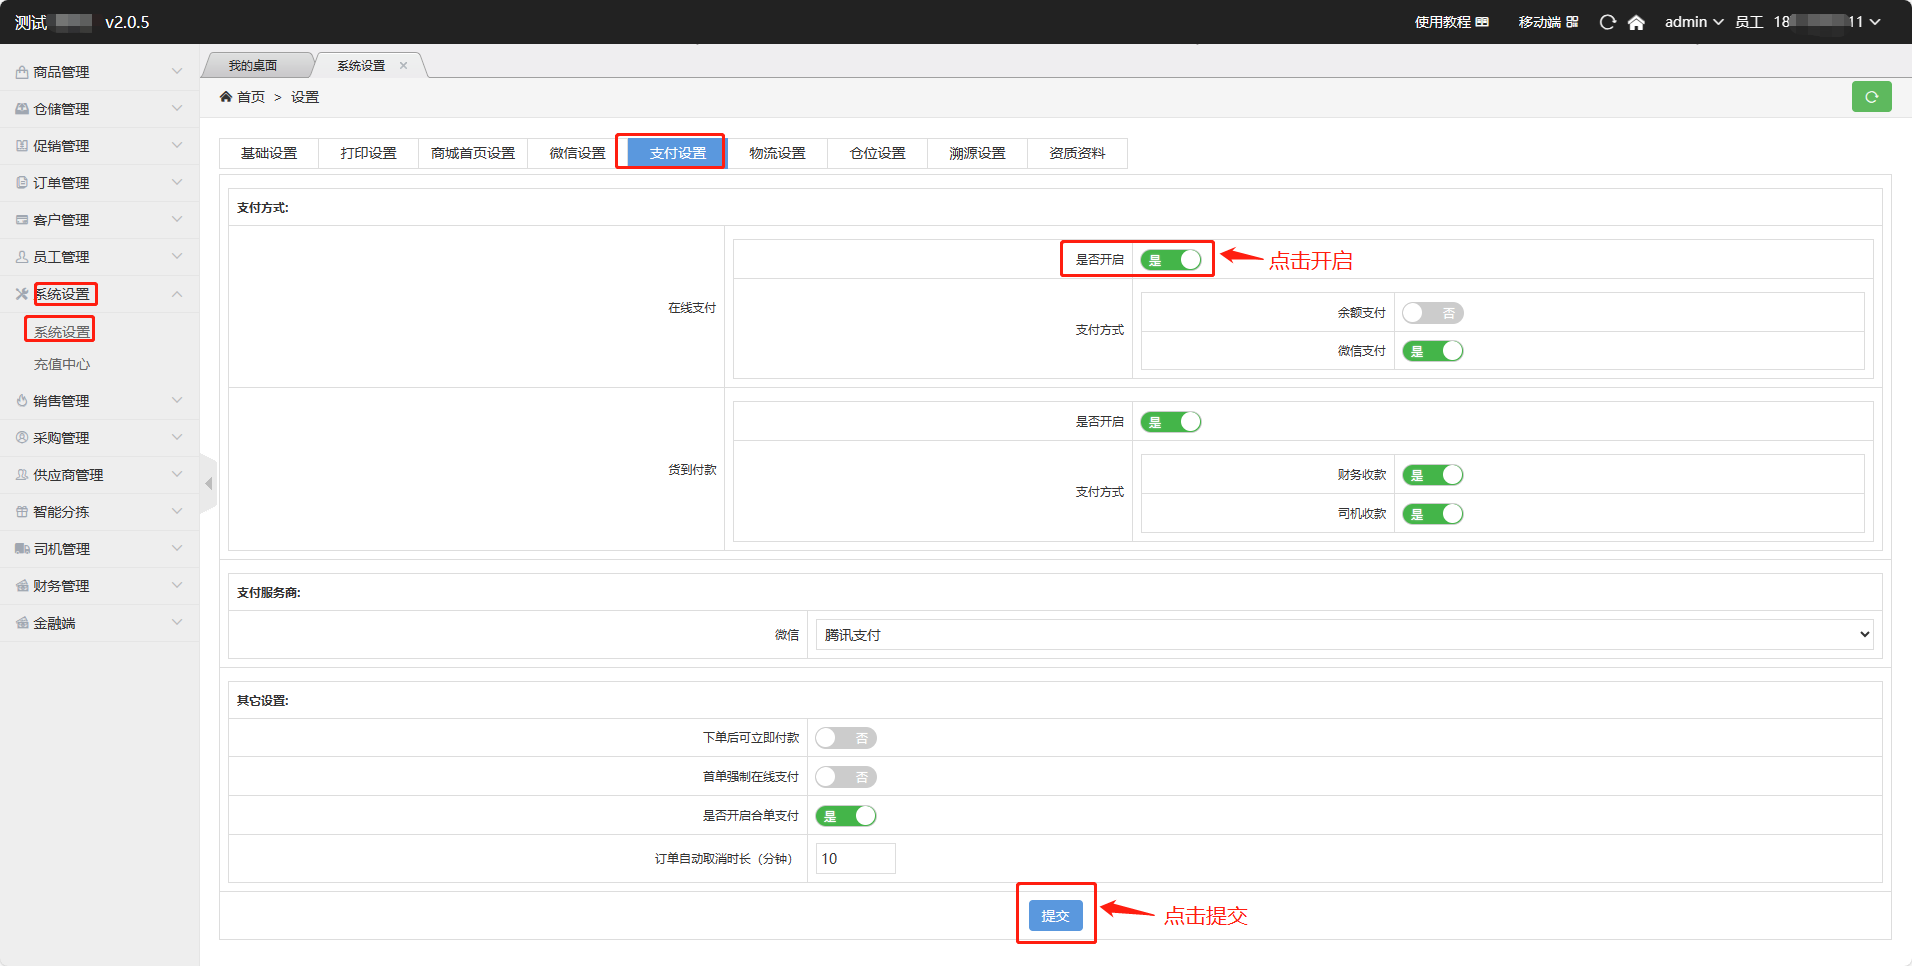Click the refresh icon in top header
1912x966 pixels.
1607,22
